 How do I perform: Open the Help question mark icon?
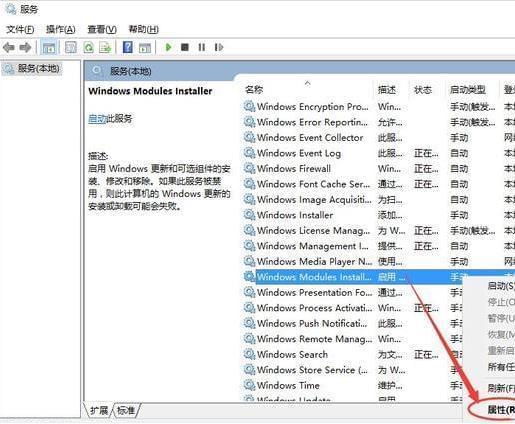pos(127,47)
